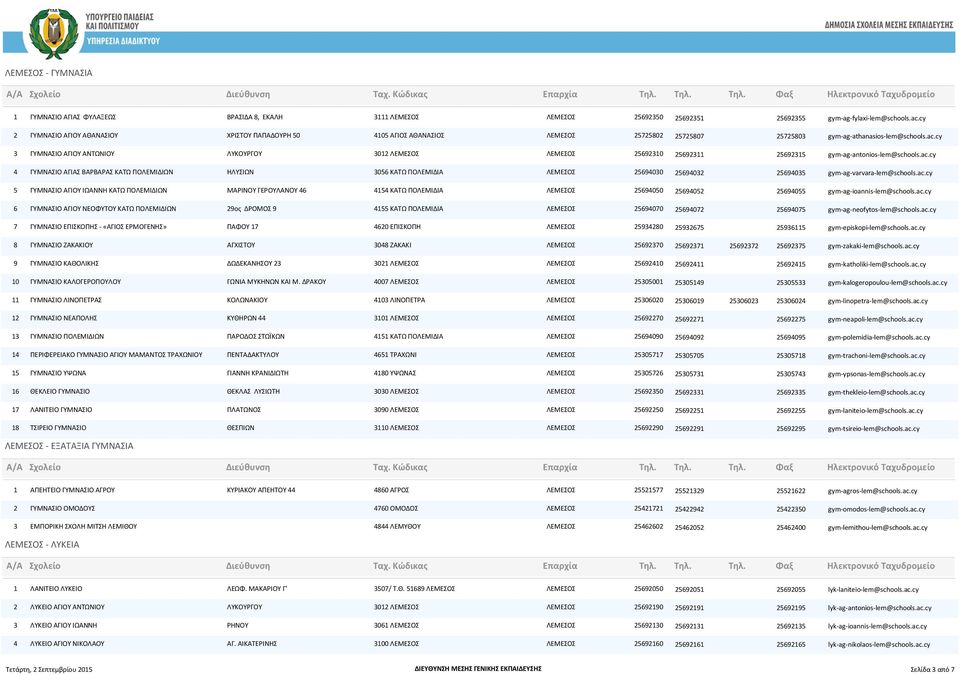
Task: Click address ΚΥΡΙΑΚΟΥ ΑΠΕΗΤΟΥ 44
Action: coord(261,490)
